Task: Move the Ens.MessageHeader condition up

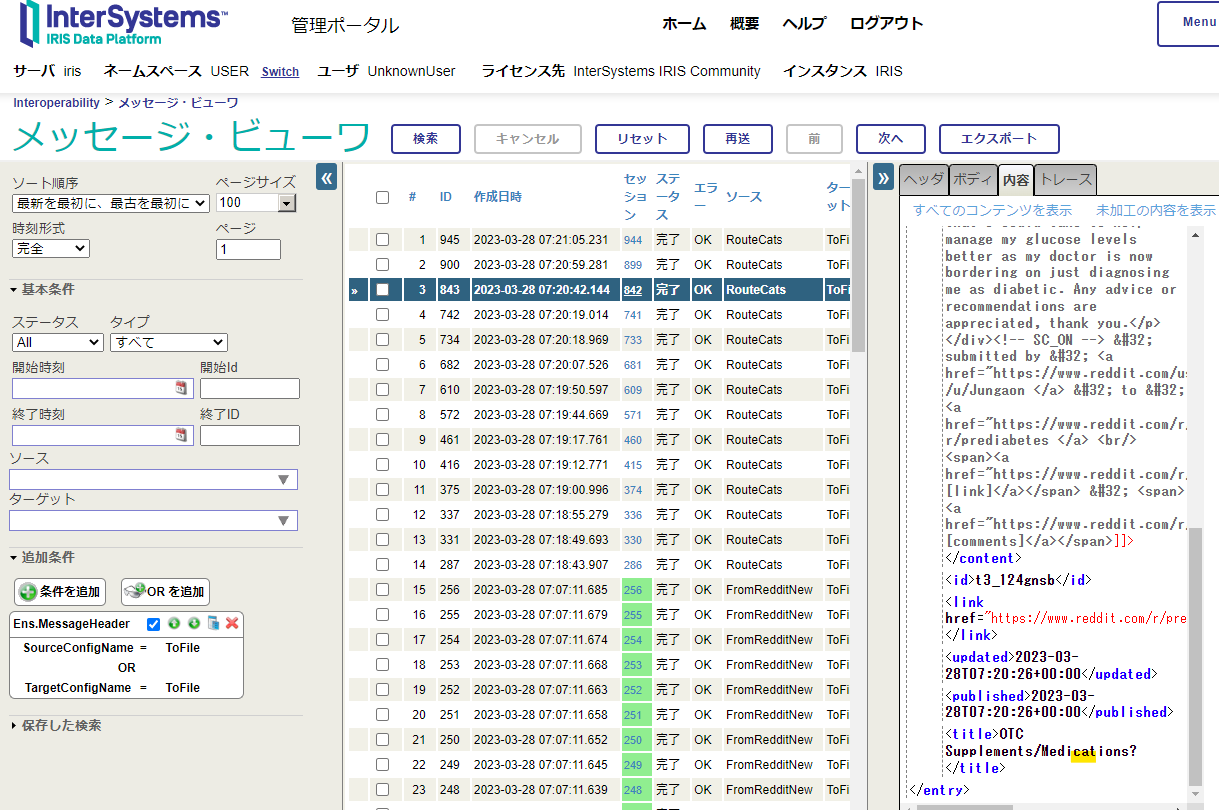Action: [174, 624]
